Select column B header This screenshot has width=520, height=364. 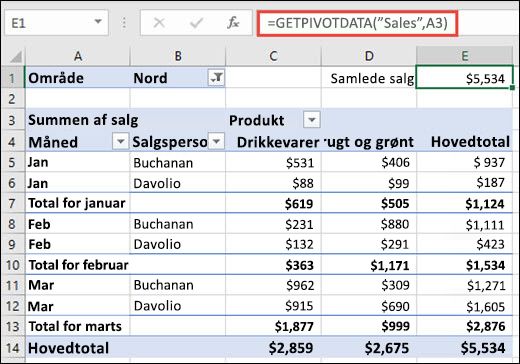[178, 56]
